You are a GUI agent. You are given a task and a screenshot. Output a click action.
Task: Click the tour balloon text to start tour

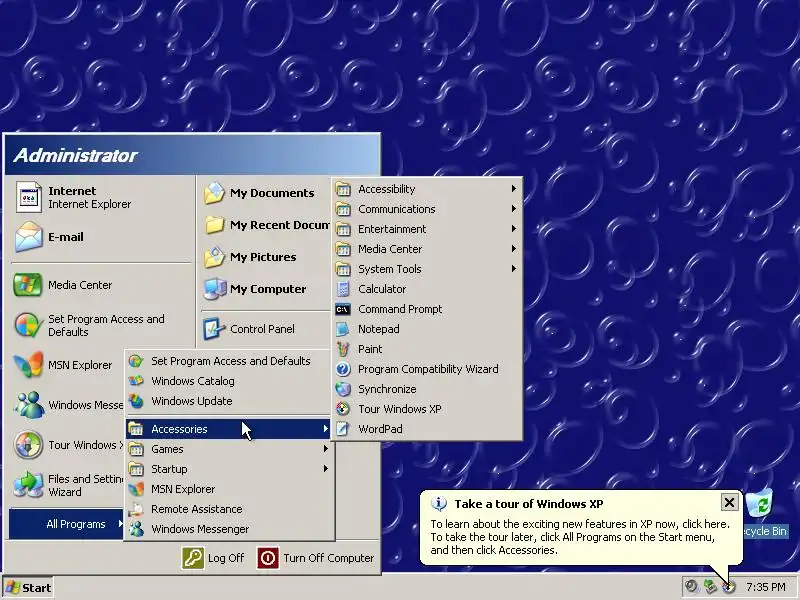[580, 537]
